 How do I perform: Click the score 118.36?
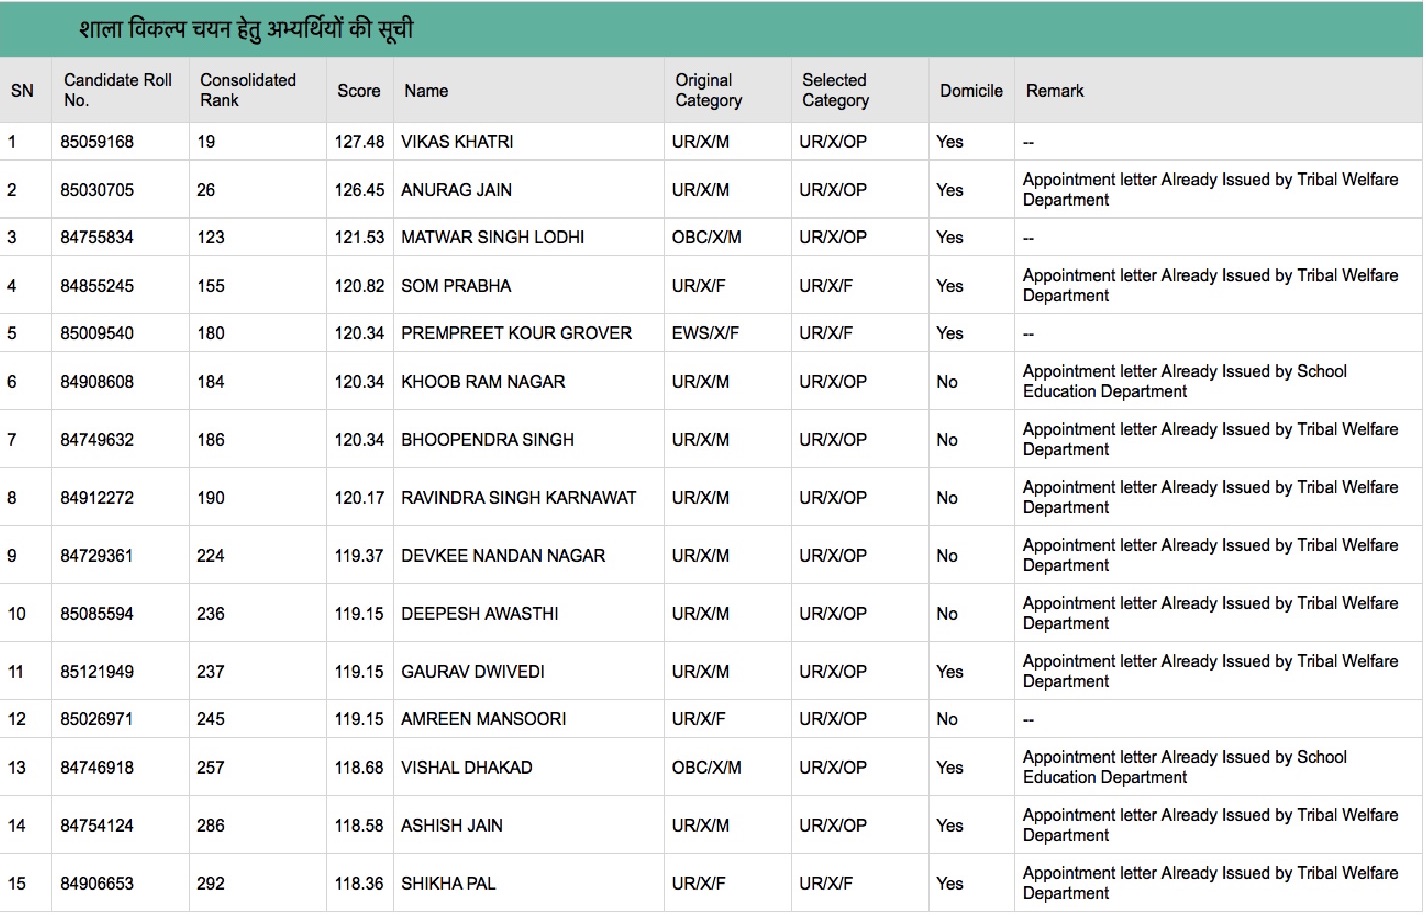click(359, 884)
